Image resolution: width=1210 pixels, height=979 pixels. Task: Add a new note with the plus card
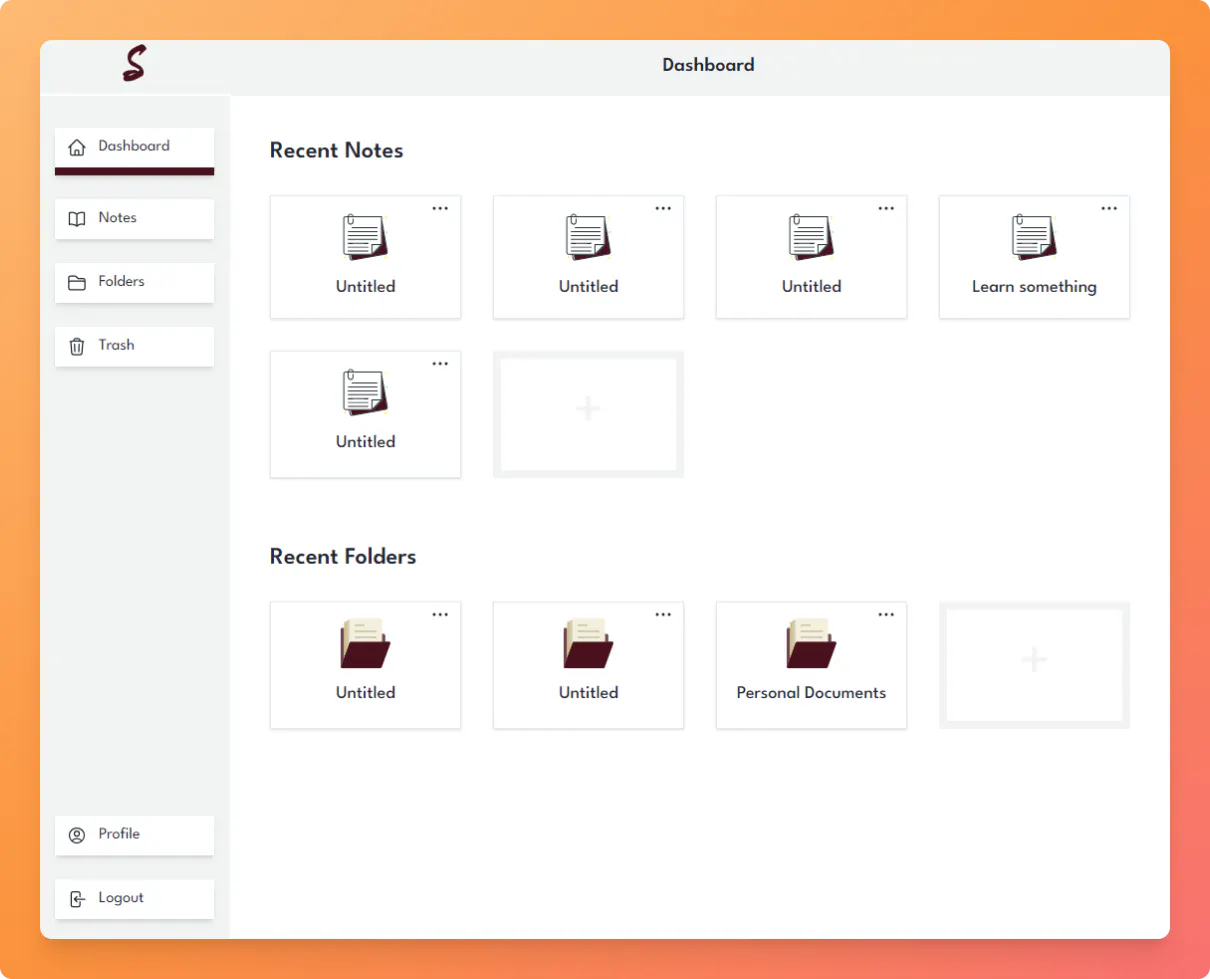[x=588, y=414]
